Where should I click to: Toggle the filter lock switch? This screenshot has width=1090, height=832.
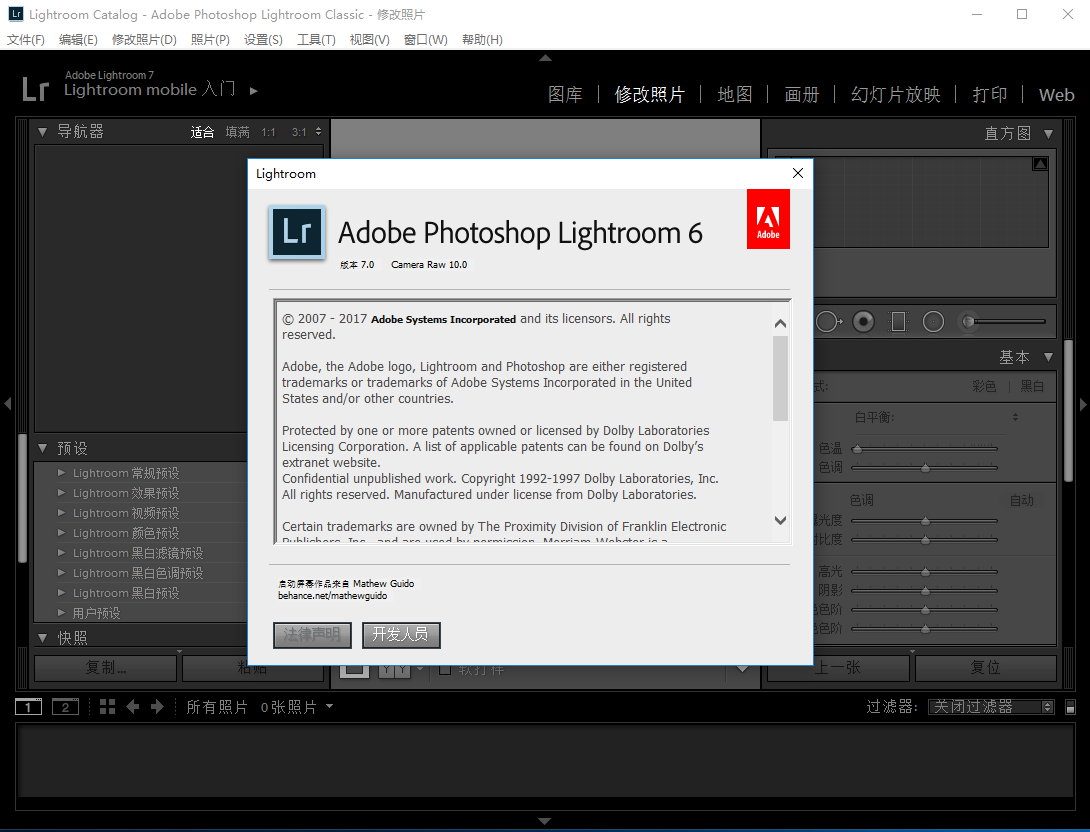1071,707
